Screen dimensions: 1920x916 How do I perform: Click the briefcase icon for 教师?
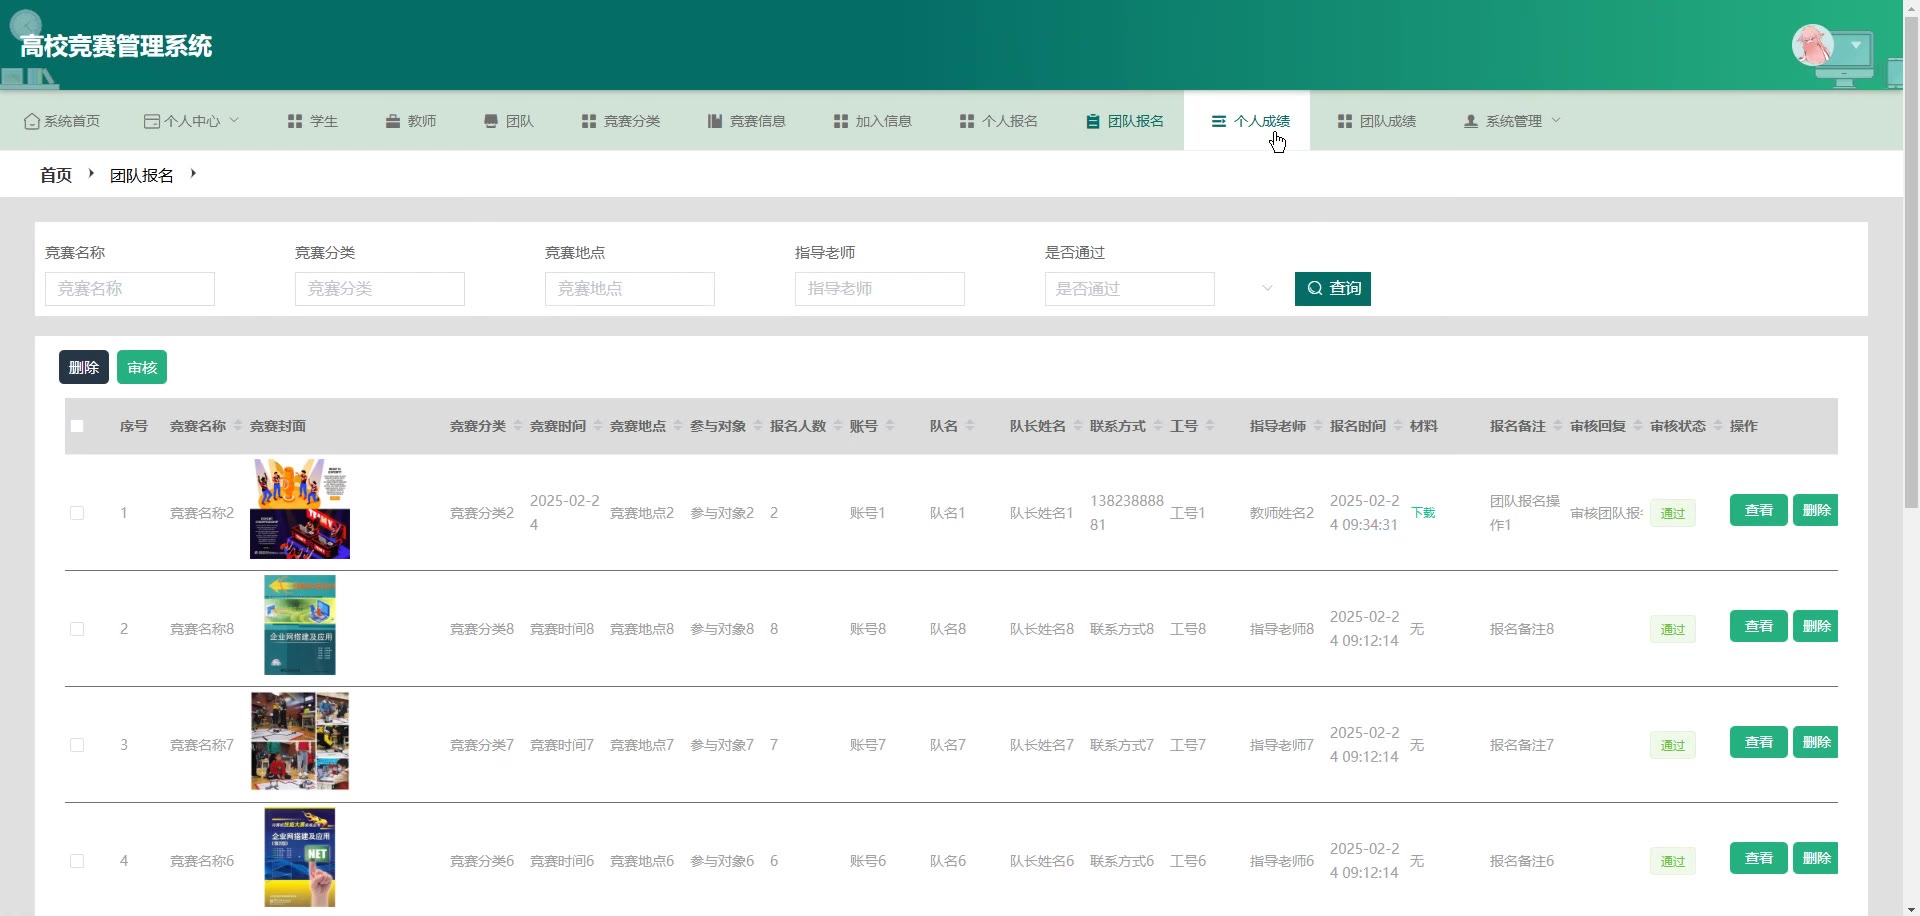pos(393,121)
